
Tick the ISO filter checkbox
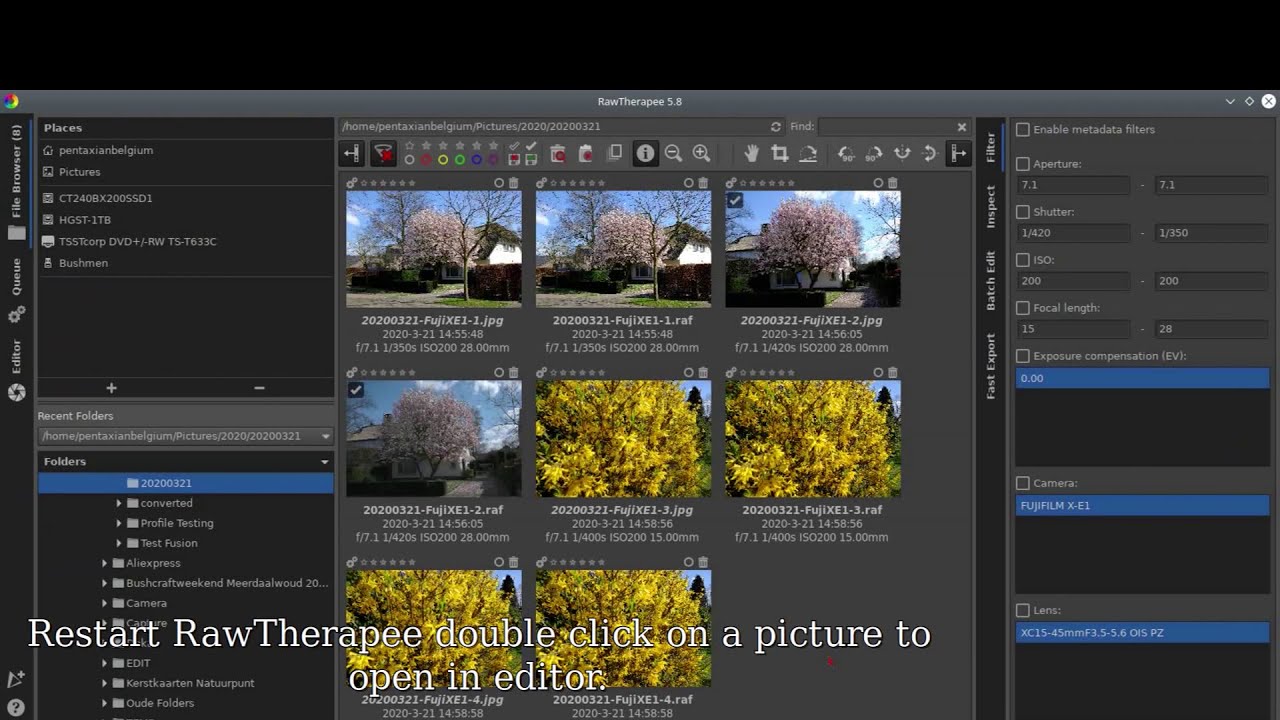pos(1023,260)
